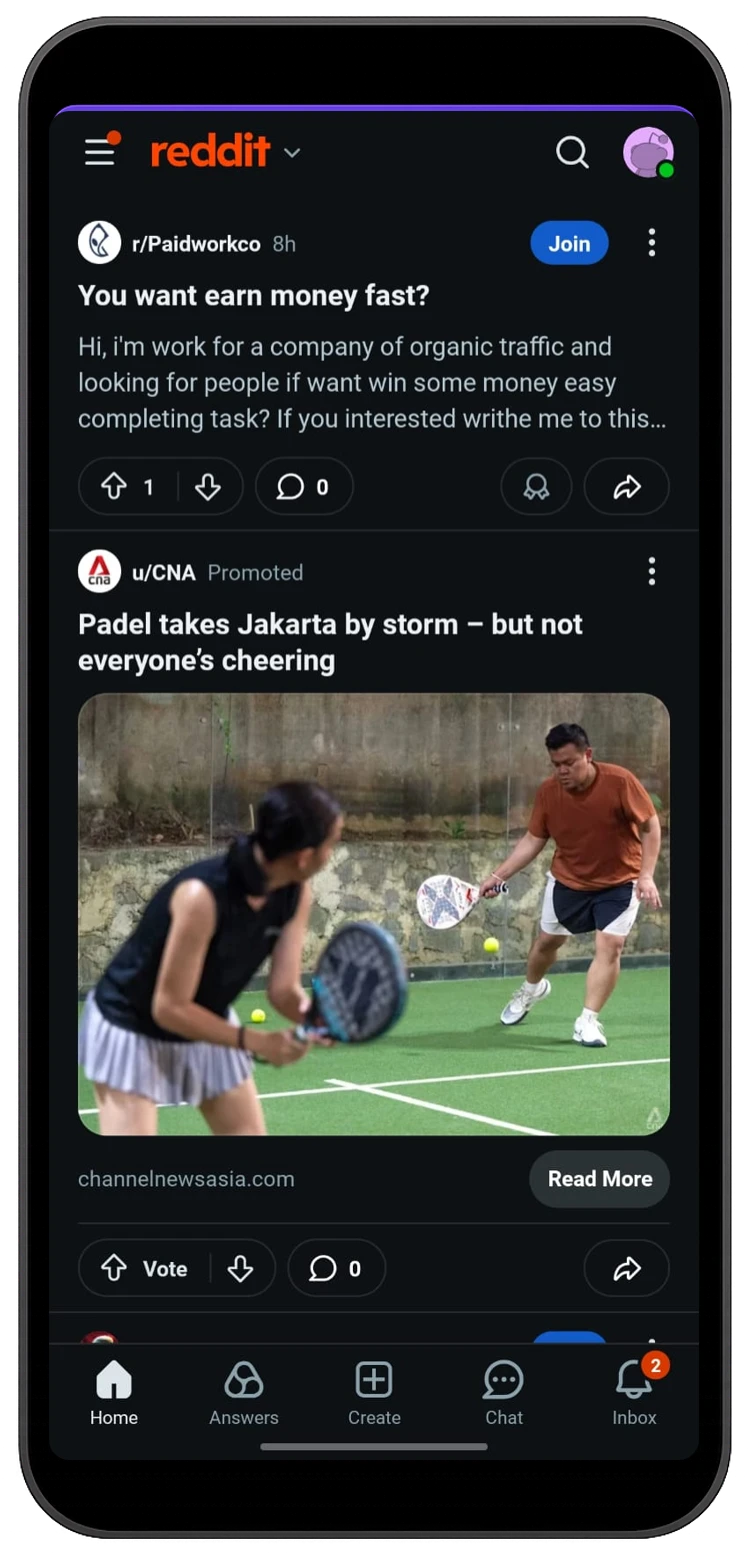Image resolution: width=748 pixels, height=1554 pixels.
Task: Expand the reddit feed dropdown chevron
Action: 292,153
